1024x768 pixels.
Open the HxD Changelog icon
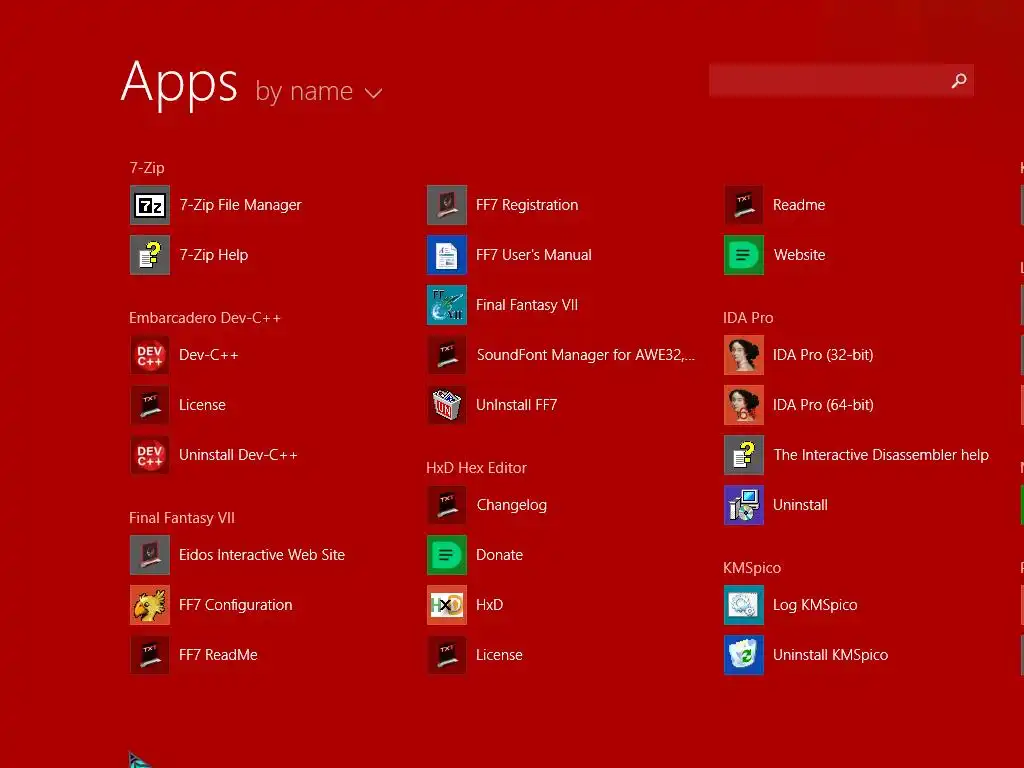click(447, 505)
